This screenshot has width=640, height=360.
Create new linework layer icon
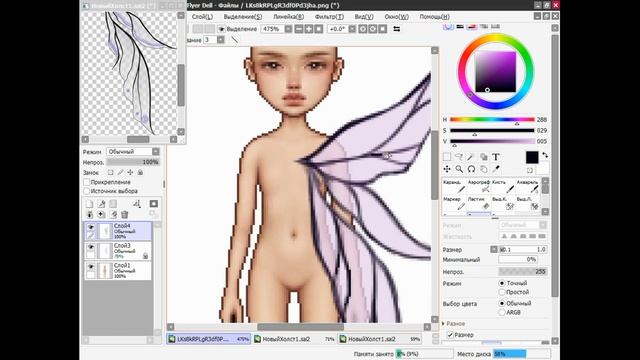coord(101,204)
